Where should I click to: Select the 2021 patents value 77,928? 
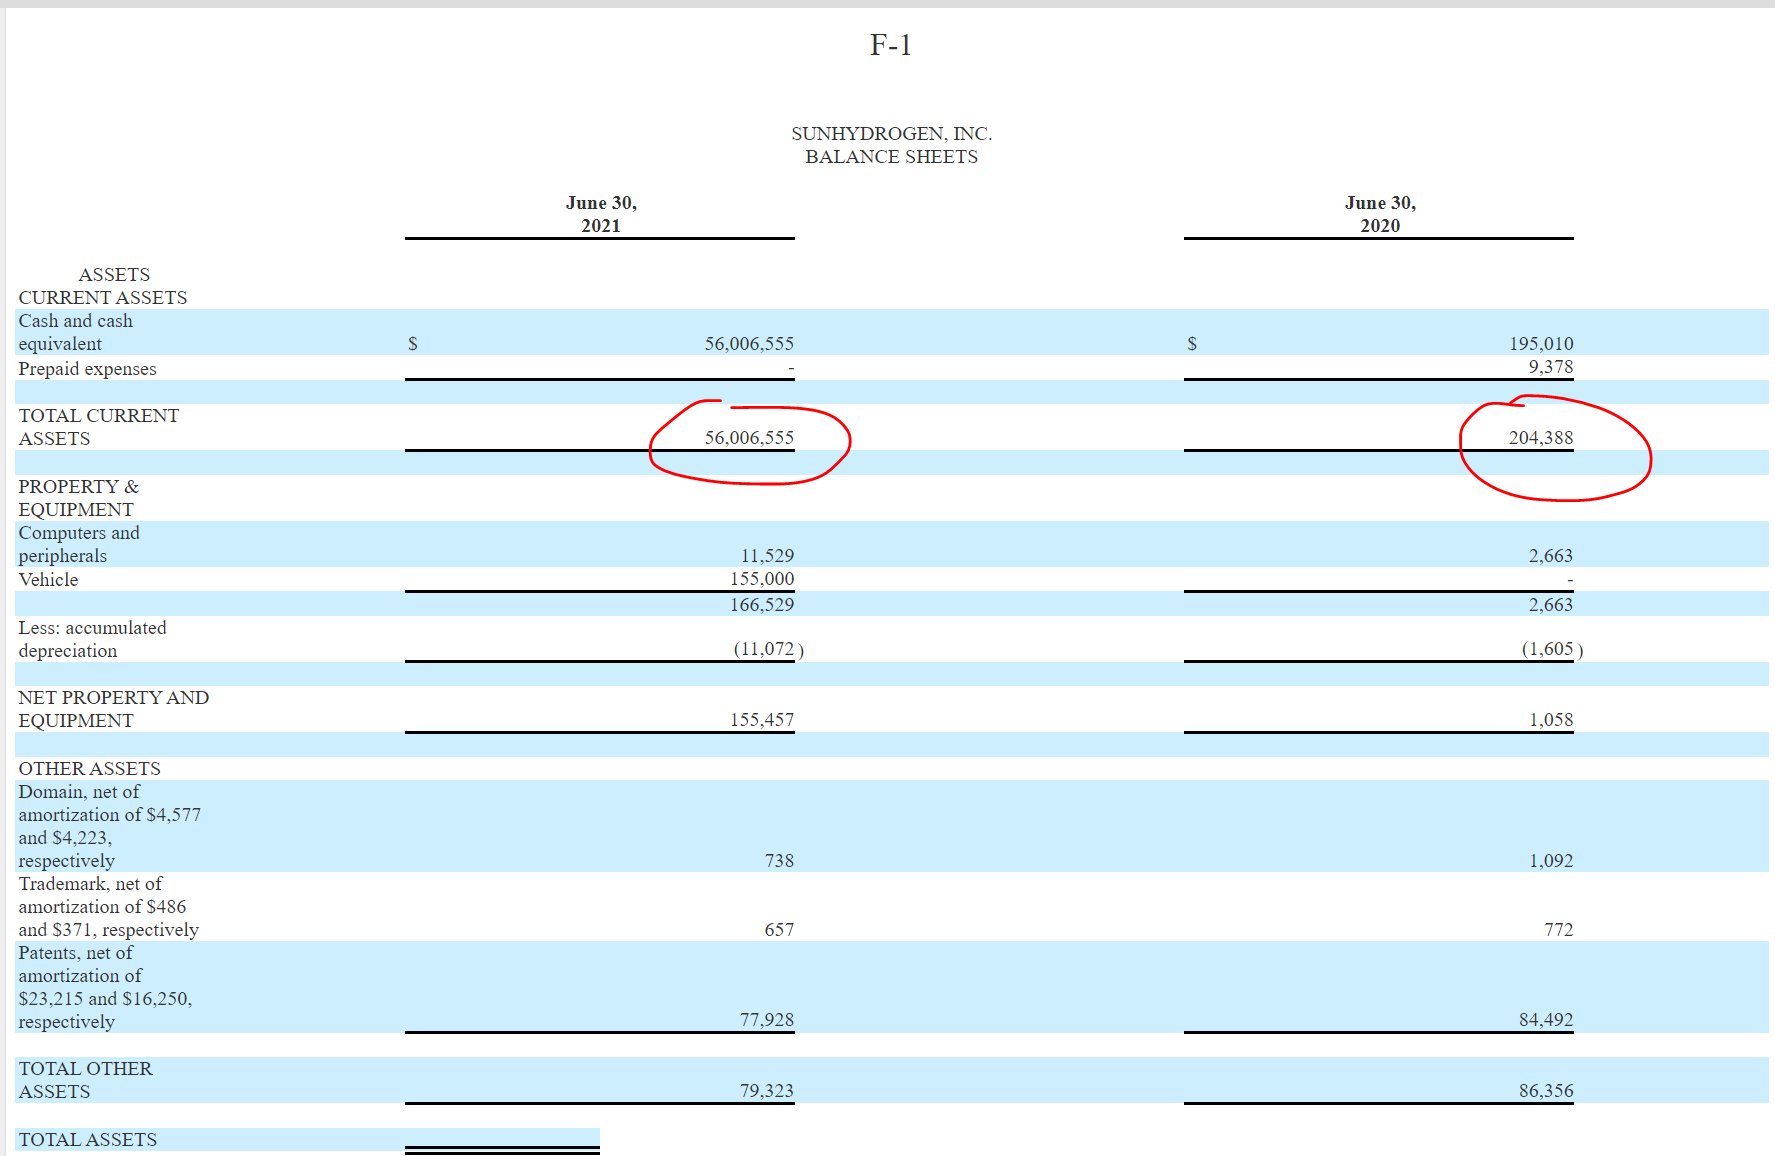767,1019
